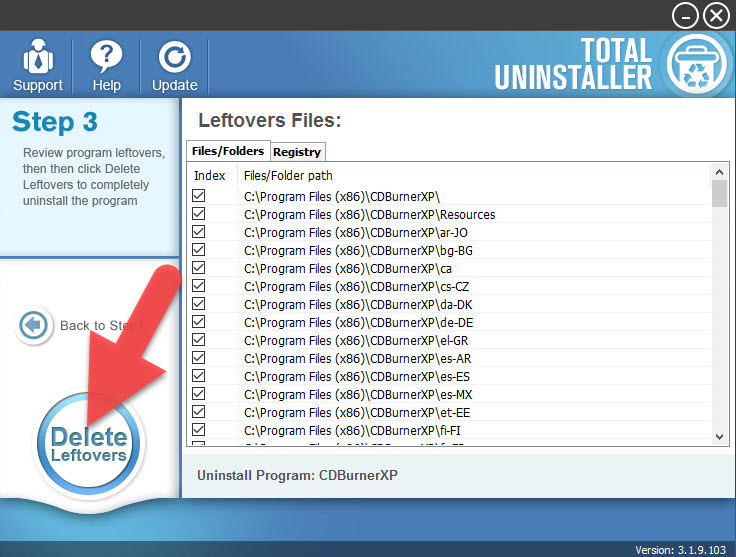Click the Delete Leftovers button
This screenshot has width=736, height=557.
(x=89, y=444)
